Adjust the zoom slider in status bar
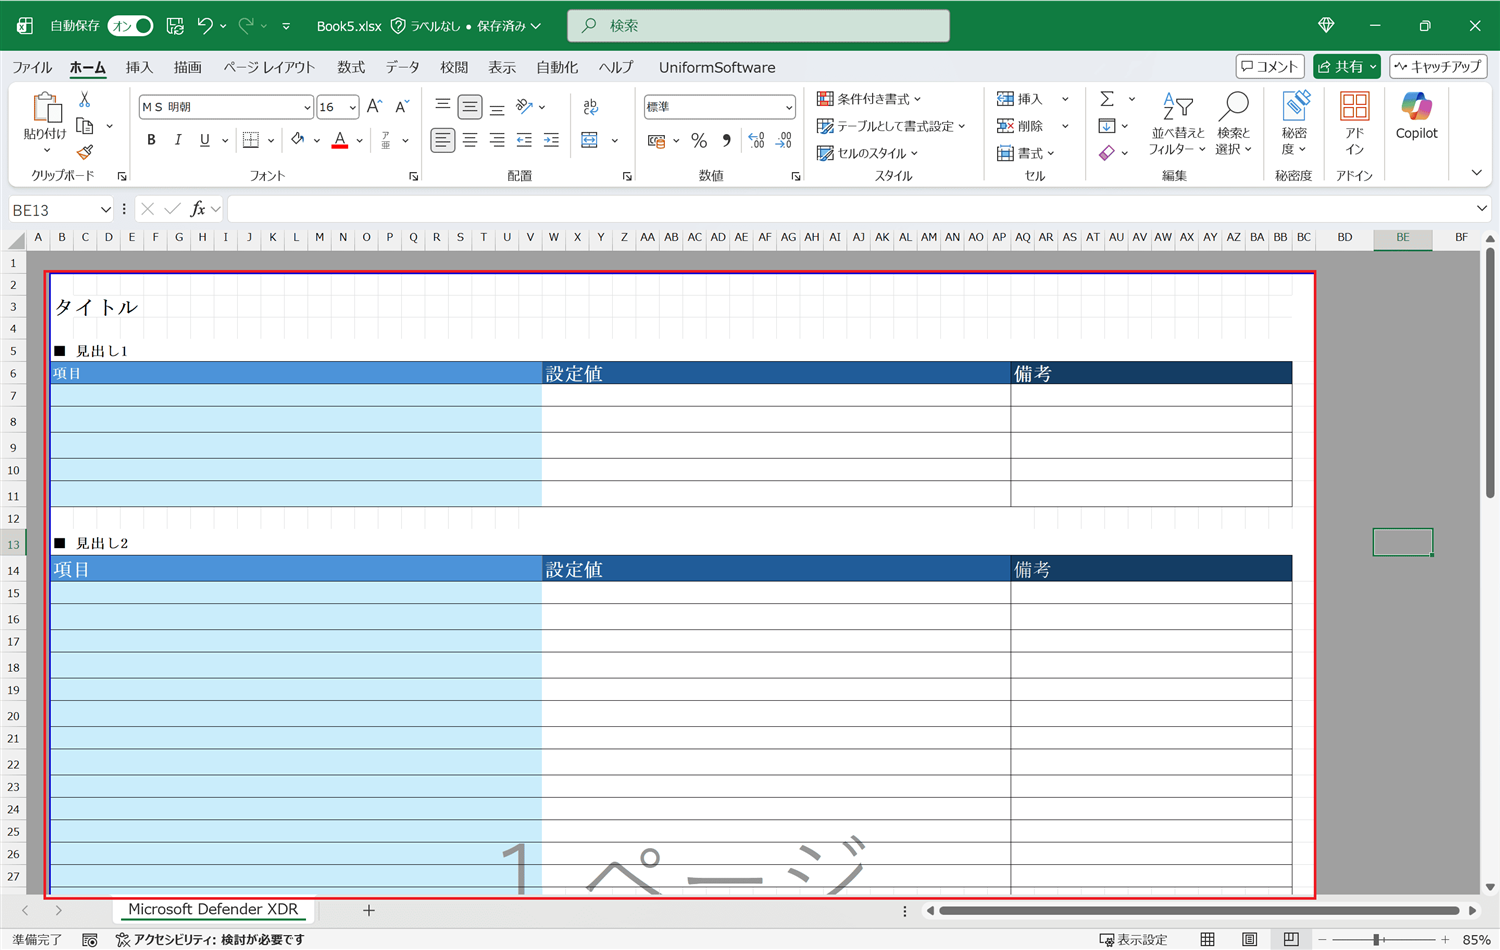The image size is (1500, 950). pyautogui.click(x=1377, y=940)
